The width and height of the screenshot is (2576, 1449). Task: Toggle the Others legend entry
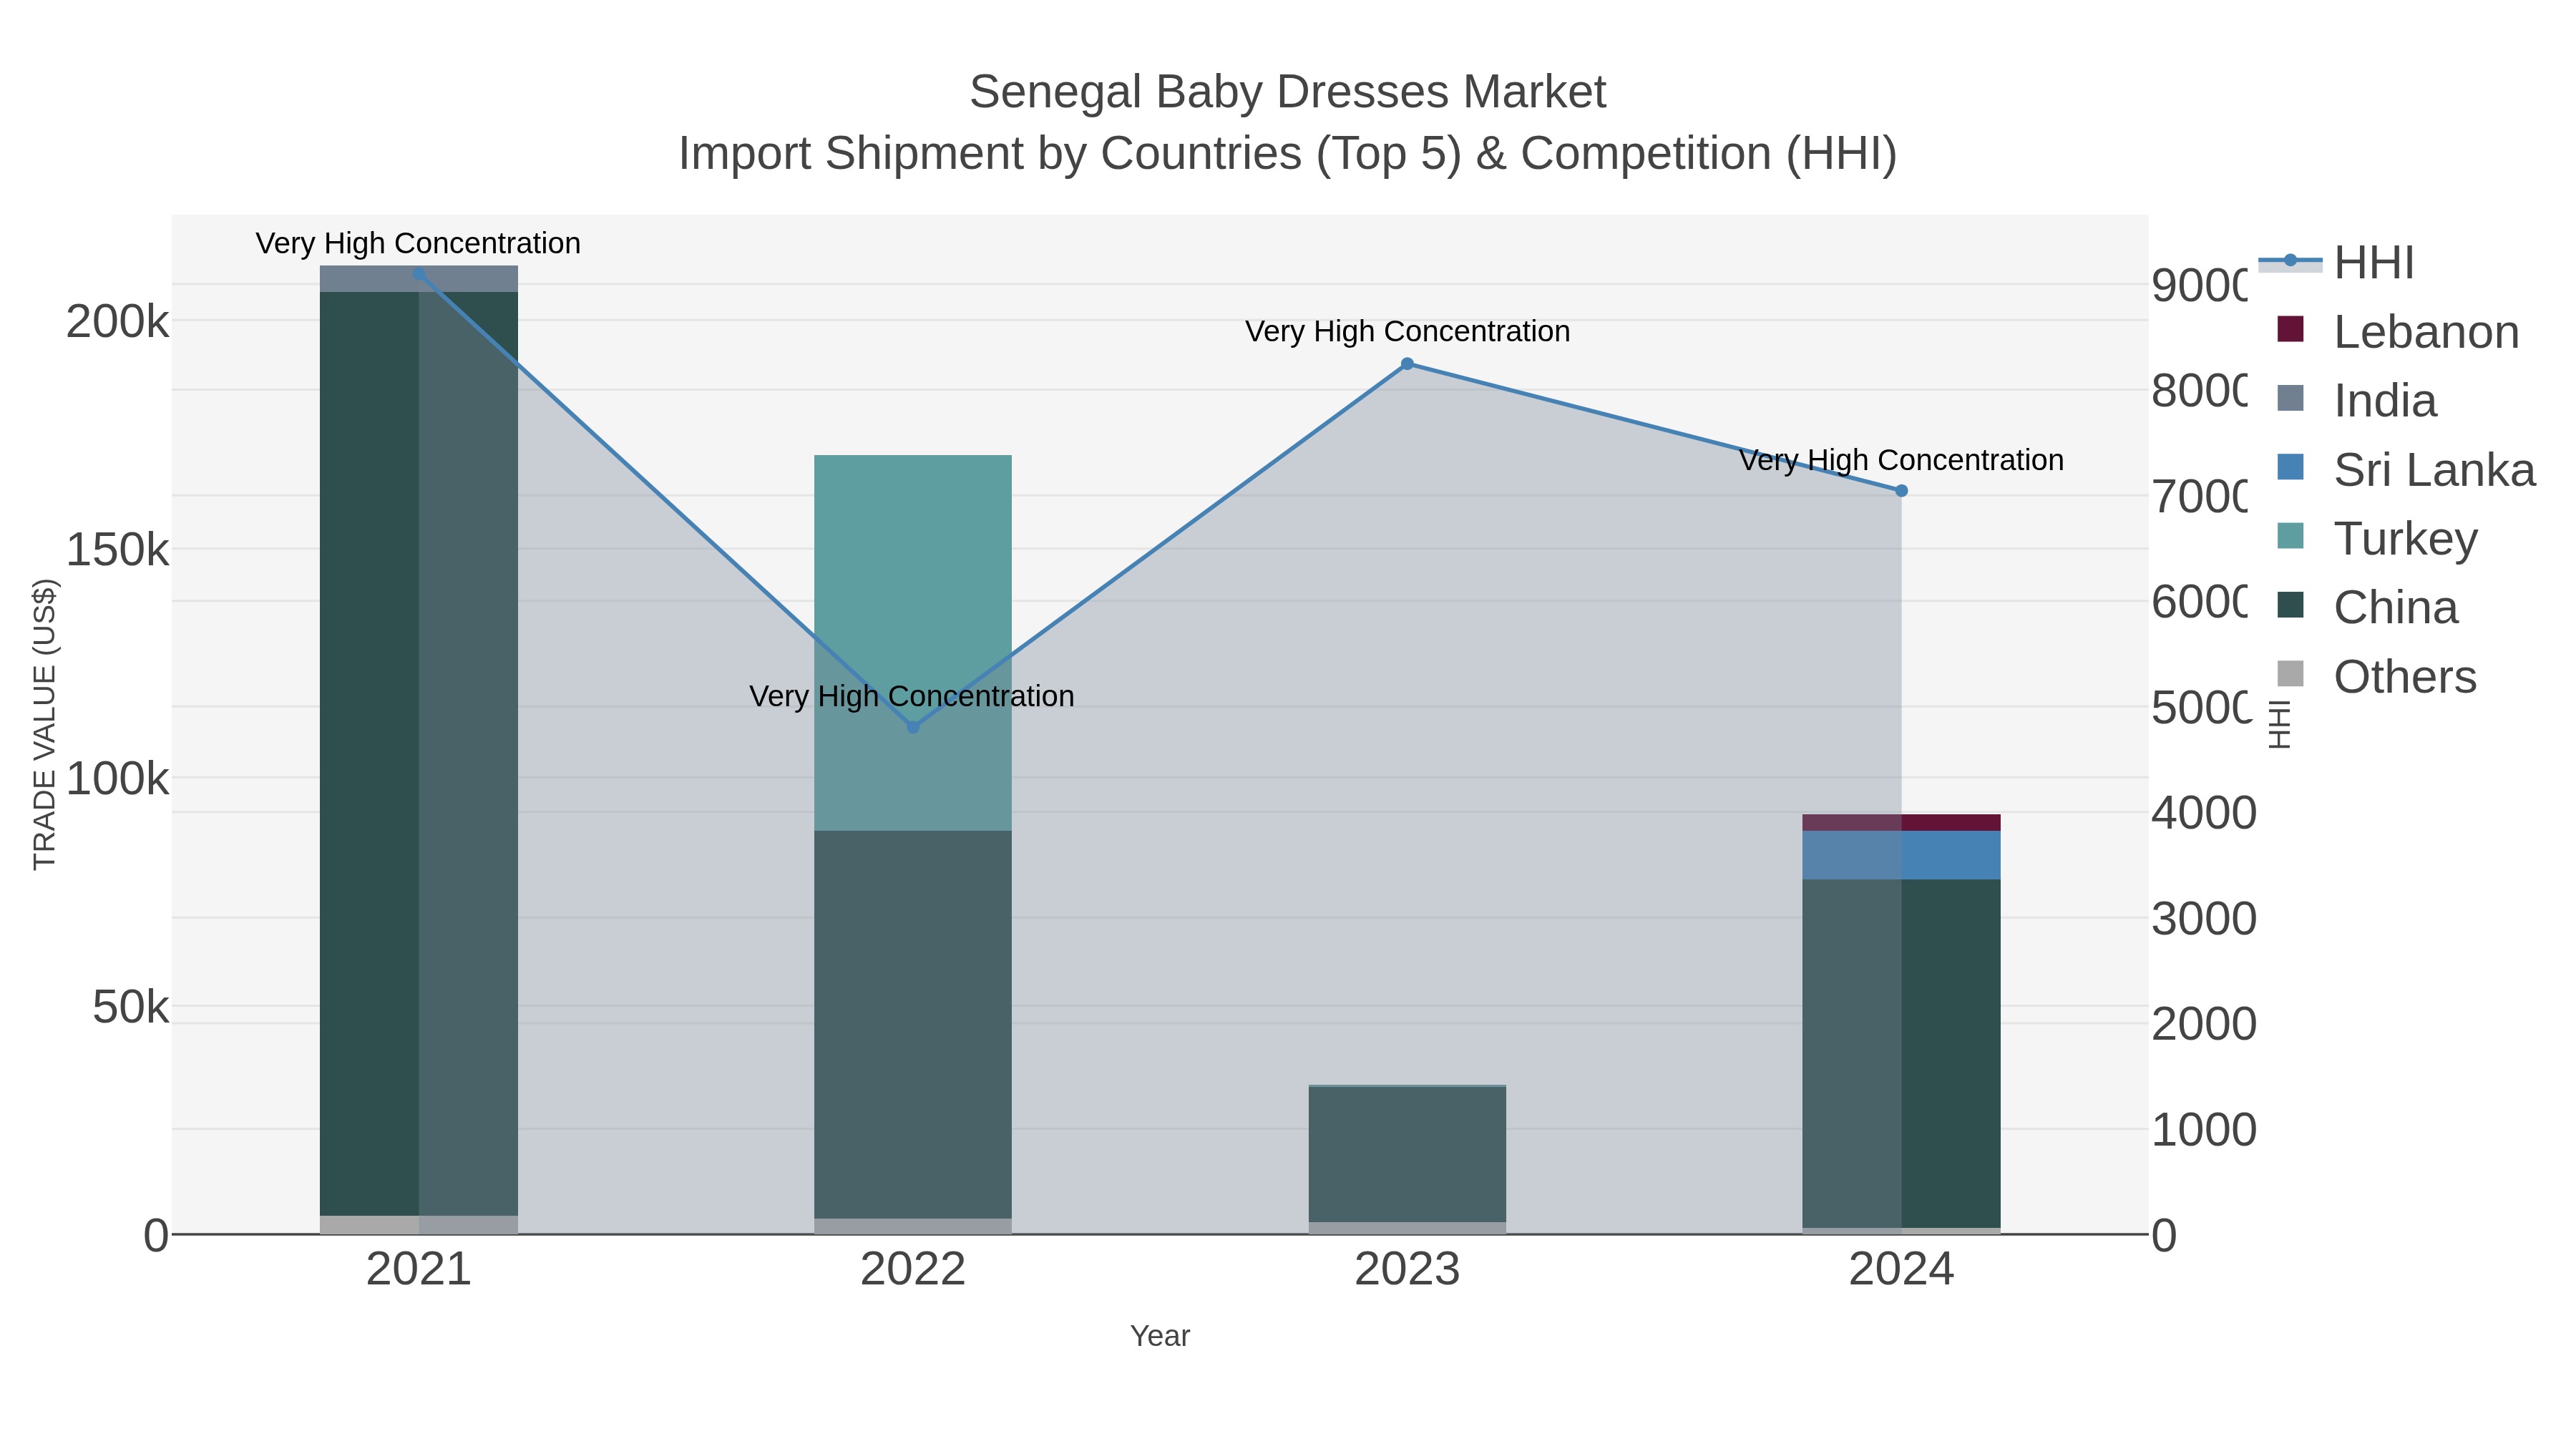point(2377,677)
